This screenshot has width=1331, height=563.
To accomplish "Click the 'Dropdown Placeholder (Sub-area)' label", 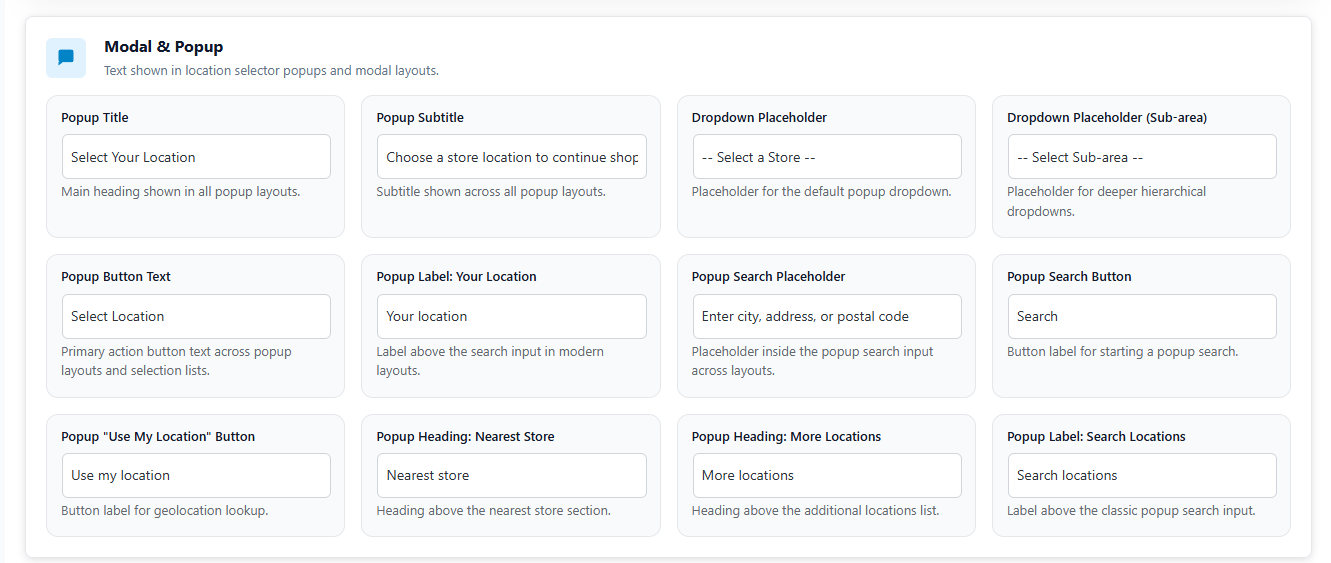I will coord(1107,118).
